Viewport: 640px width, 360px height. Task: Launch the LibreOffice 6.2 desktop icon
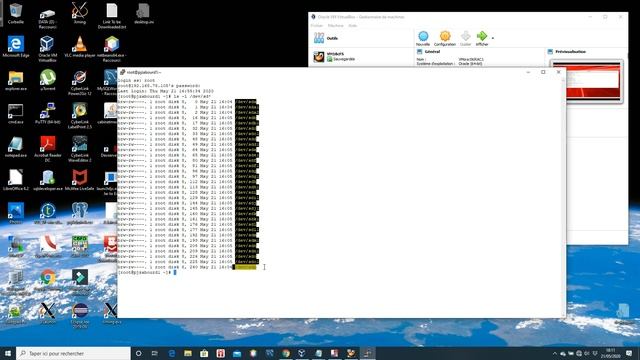click(x=16, y=180)
